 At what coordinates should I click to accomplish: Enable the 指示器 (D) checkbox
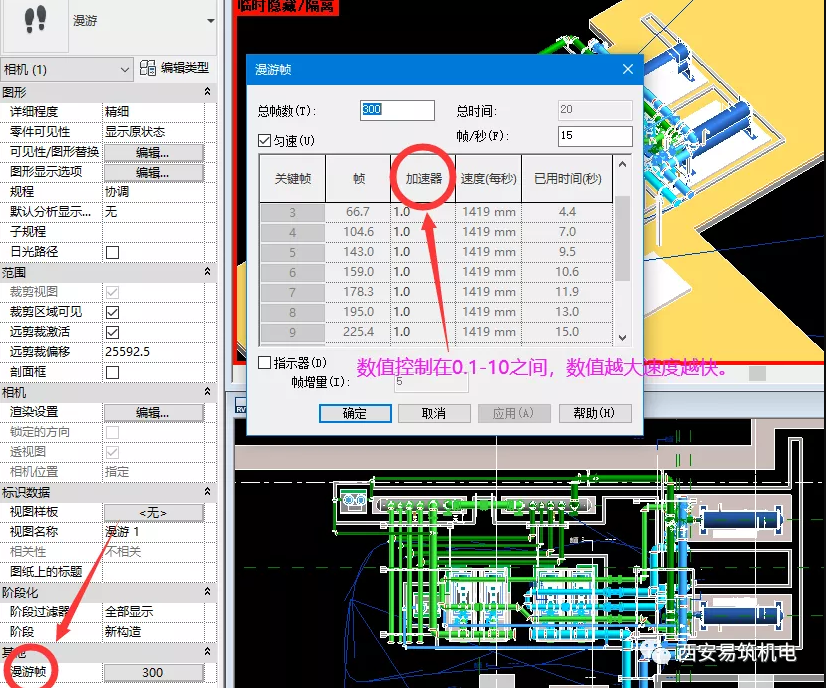[x=264, y=362]
